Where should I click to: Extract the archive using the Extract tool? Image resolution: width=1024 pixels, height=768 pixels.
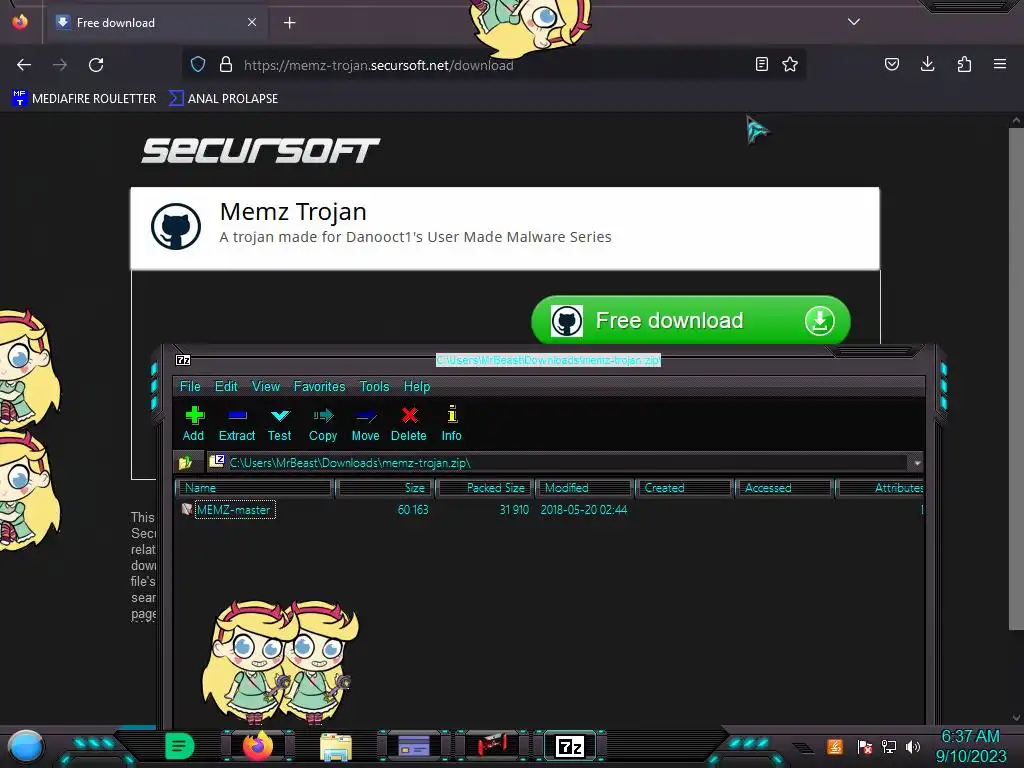[236, 423]
